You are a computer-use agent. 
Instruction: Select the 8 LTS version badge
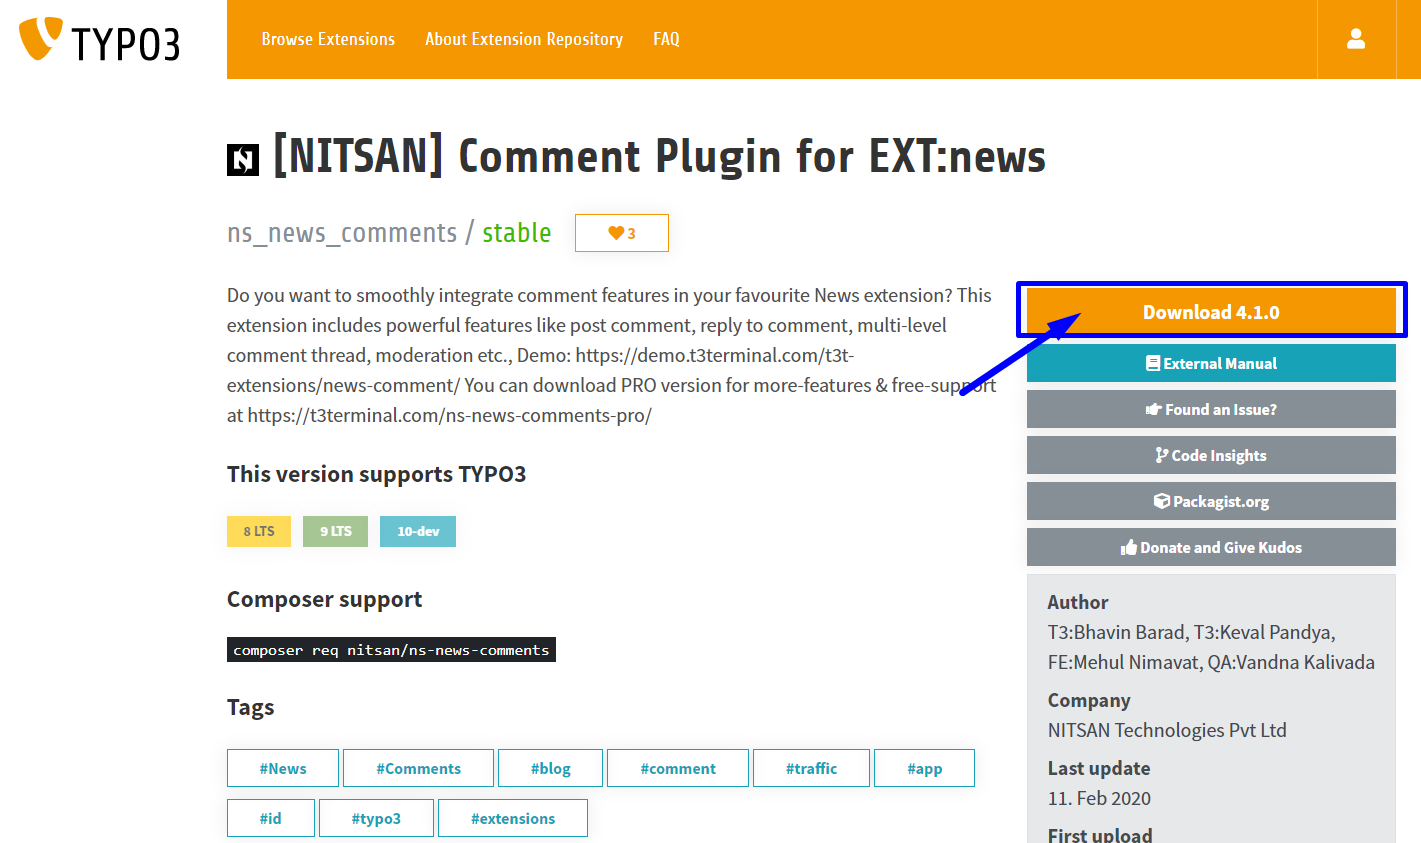pyautogui.click(x=259, y=531)
